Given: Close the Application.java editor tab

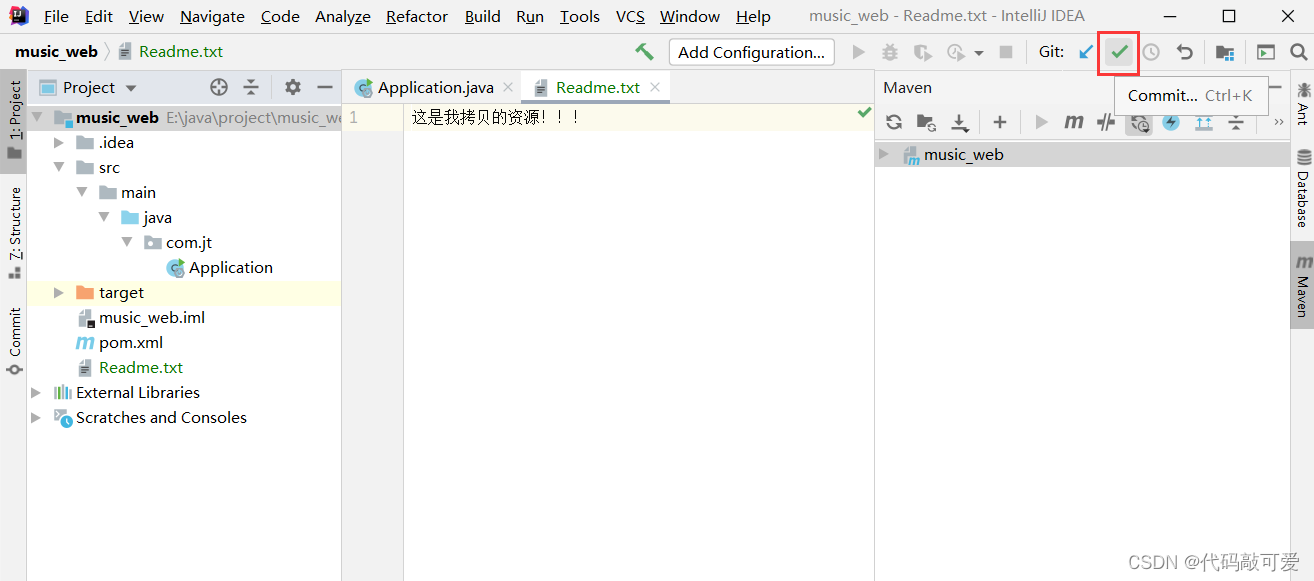Looking at the screenshot, I should tap(508, 87).
